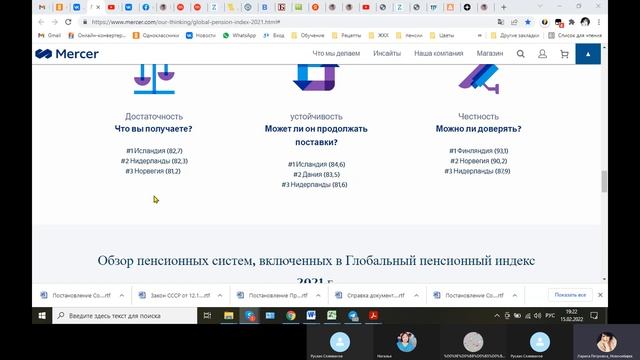
Task: Open the Наша компания menu
Action: 439,53
